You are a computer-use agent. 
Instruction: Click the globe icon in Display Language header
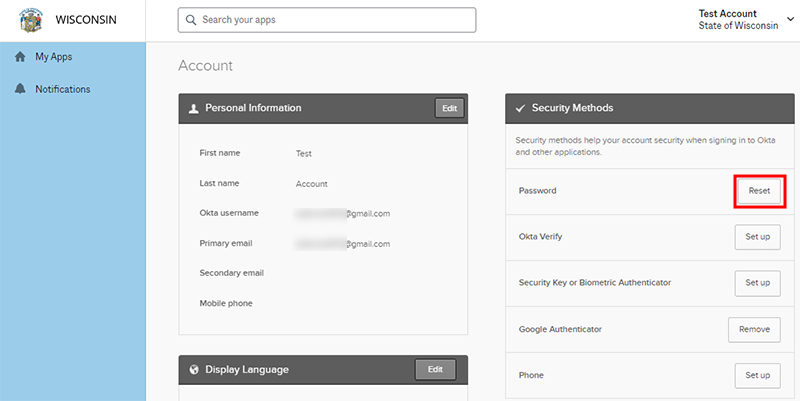point(193,369)
